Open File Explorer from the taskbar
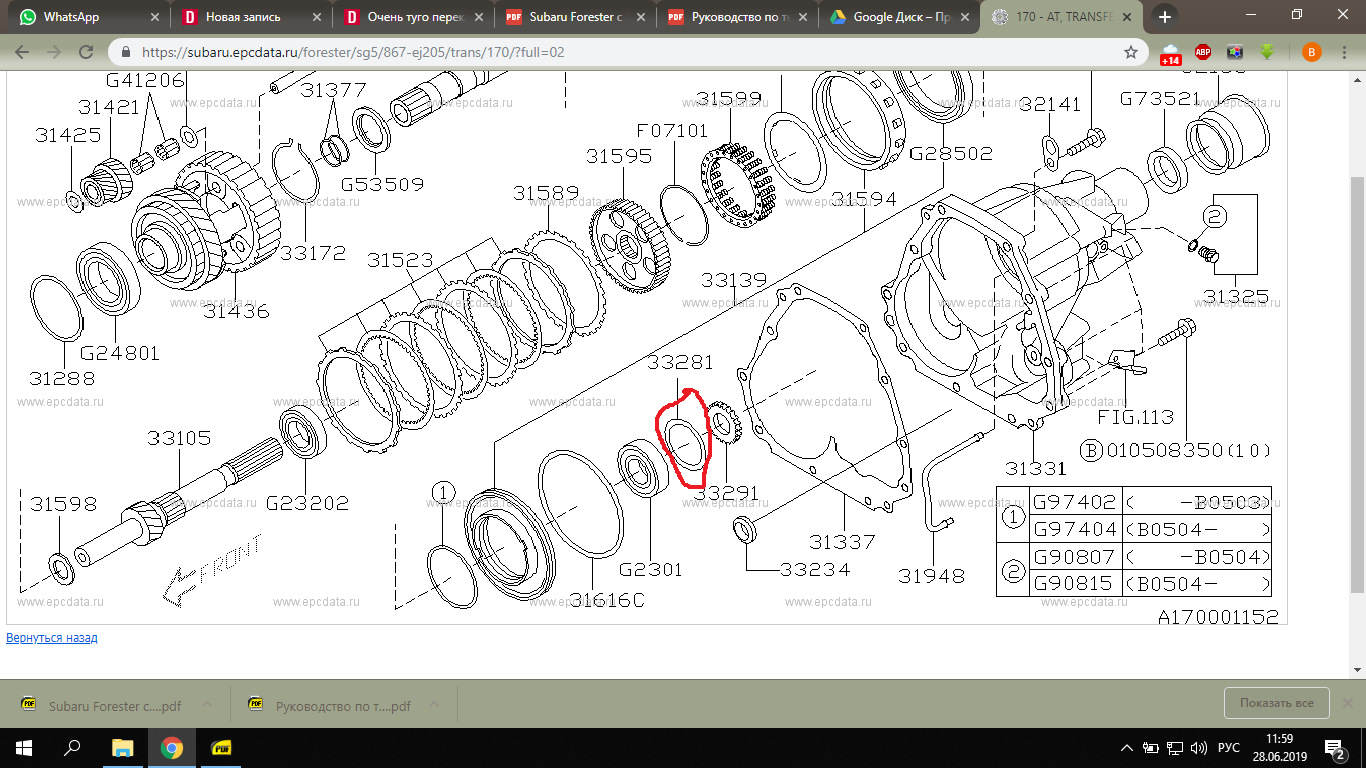1366x768 pixels. [122, 747]
